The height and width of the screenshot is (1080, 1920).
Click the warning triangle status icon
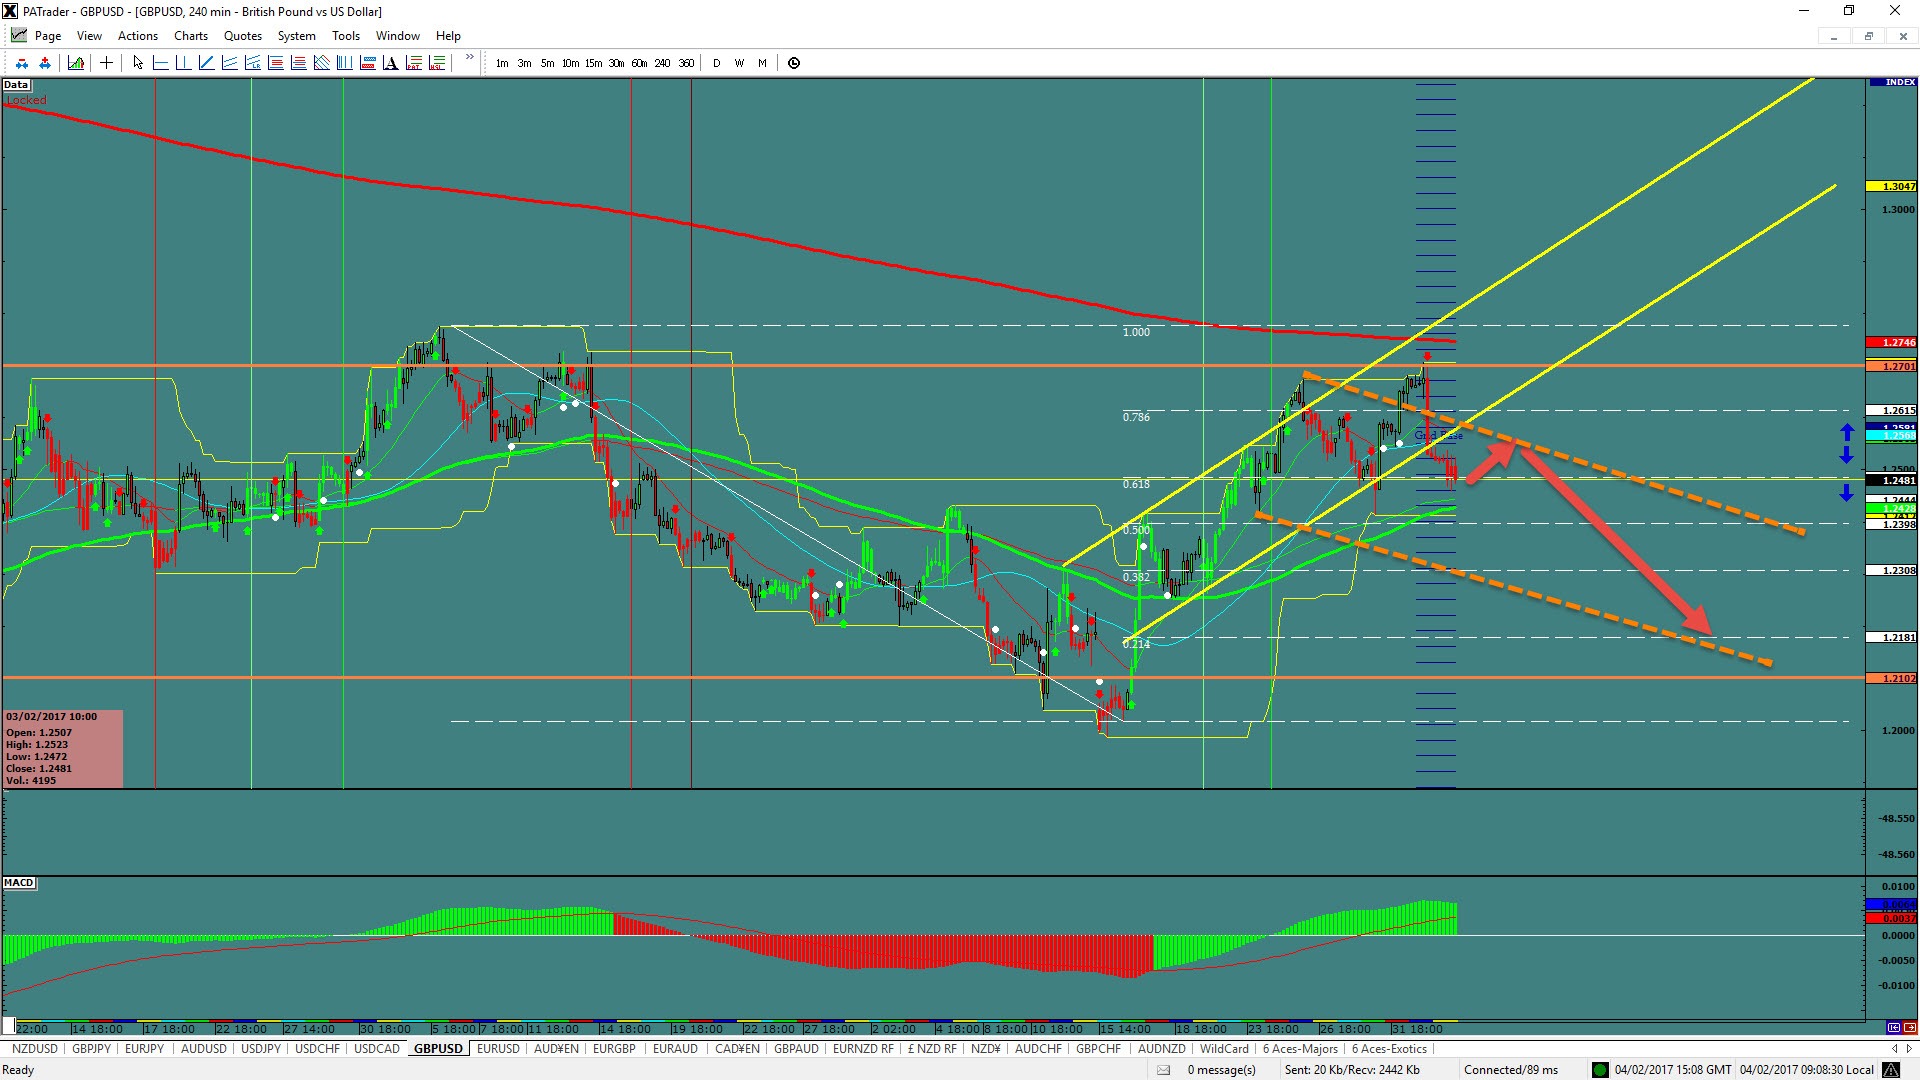pyautogui.click(x=1891, y=1070)
